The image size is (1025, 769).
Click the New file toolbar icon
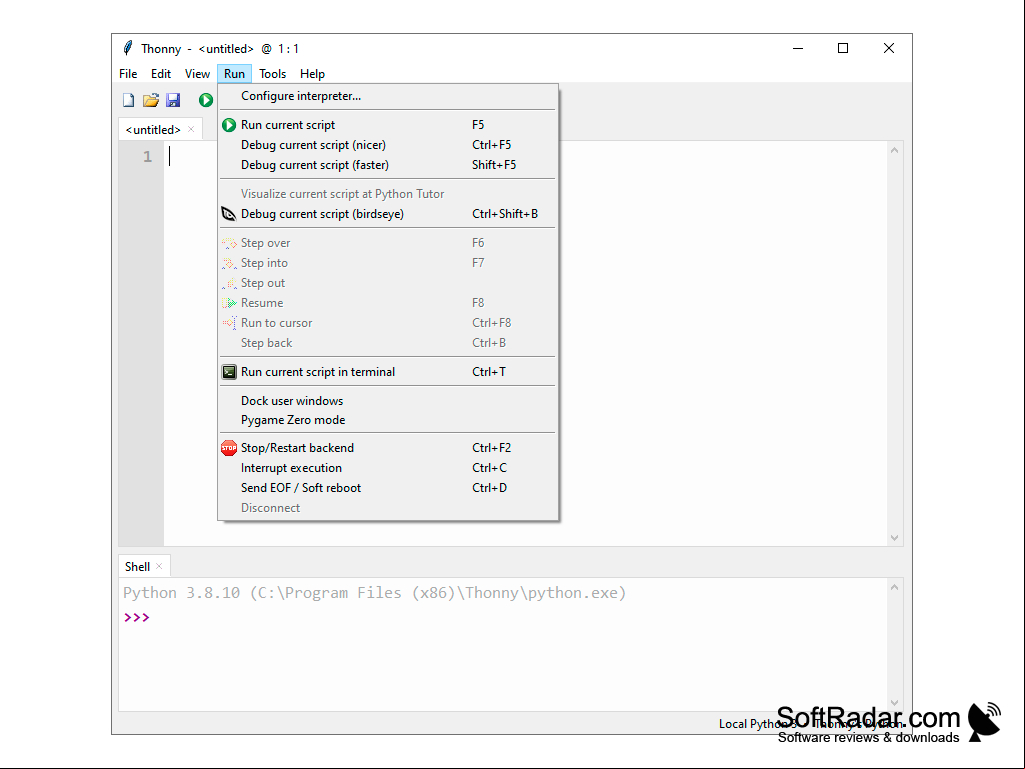click(129, 100)
